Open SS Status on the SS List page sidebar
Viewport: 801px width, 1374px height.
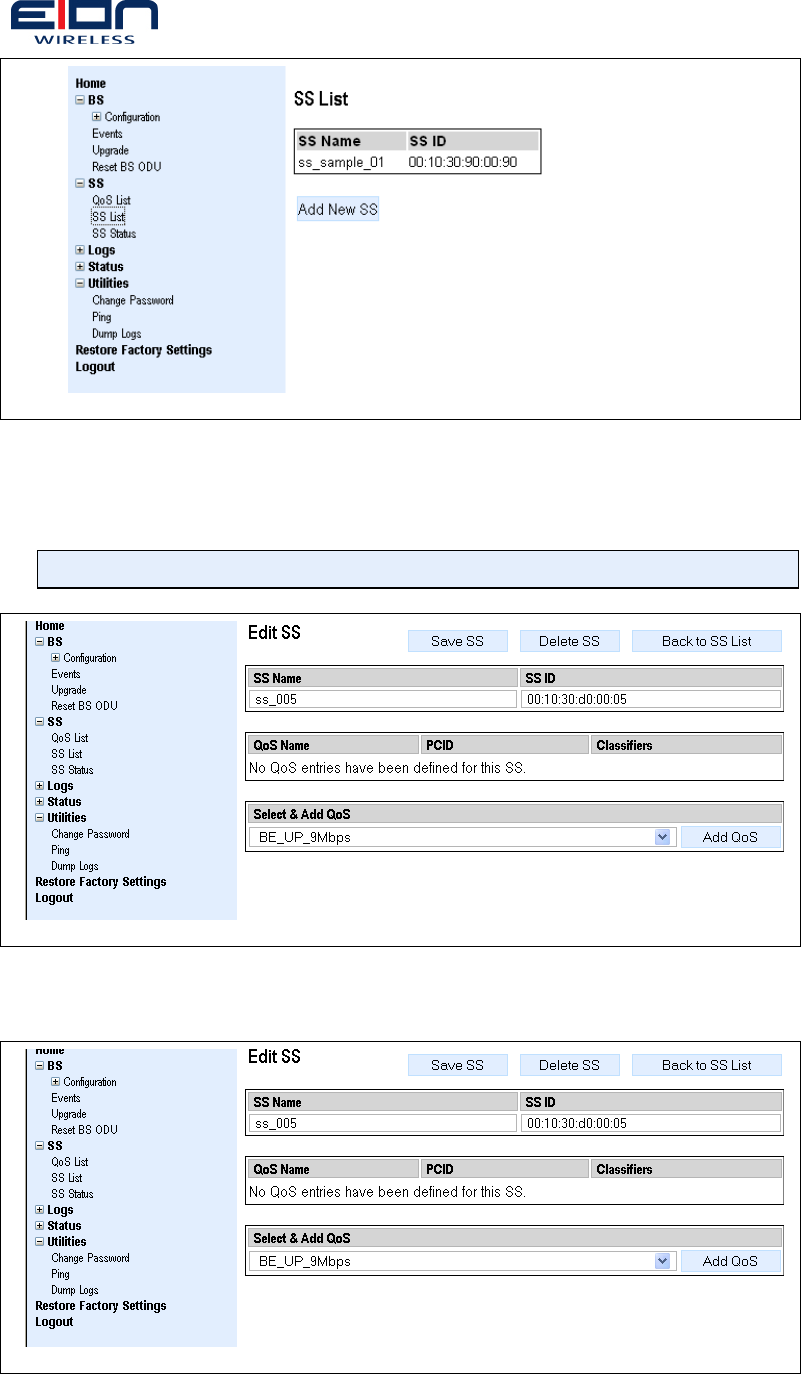(114, 234)
